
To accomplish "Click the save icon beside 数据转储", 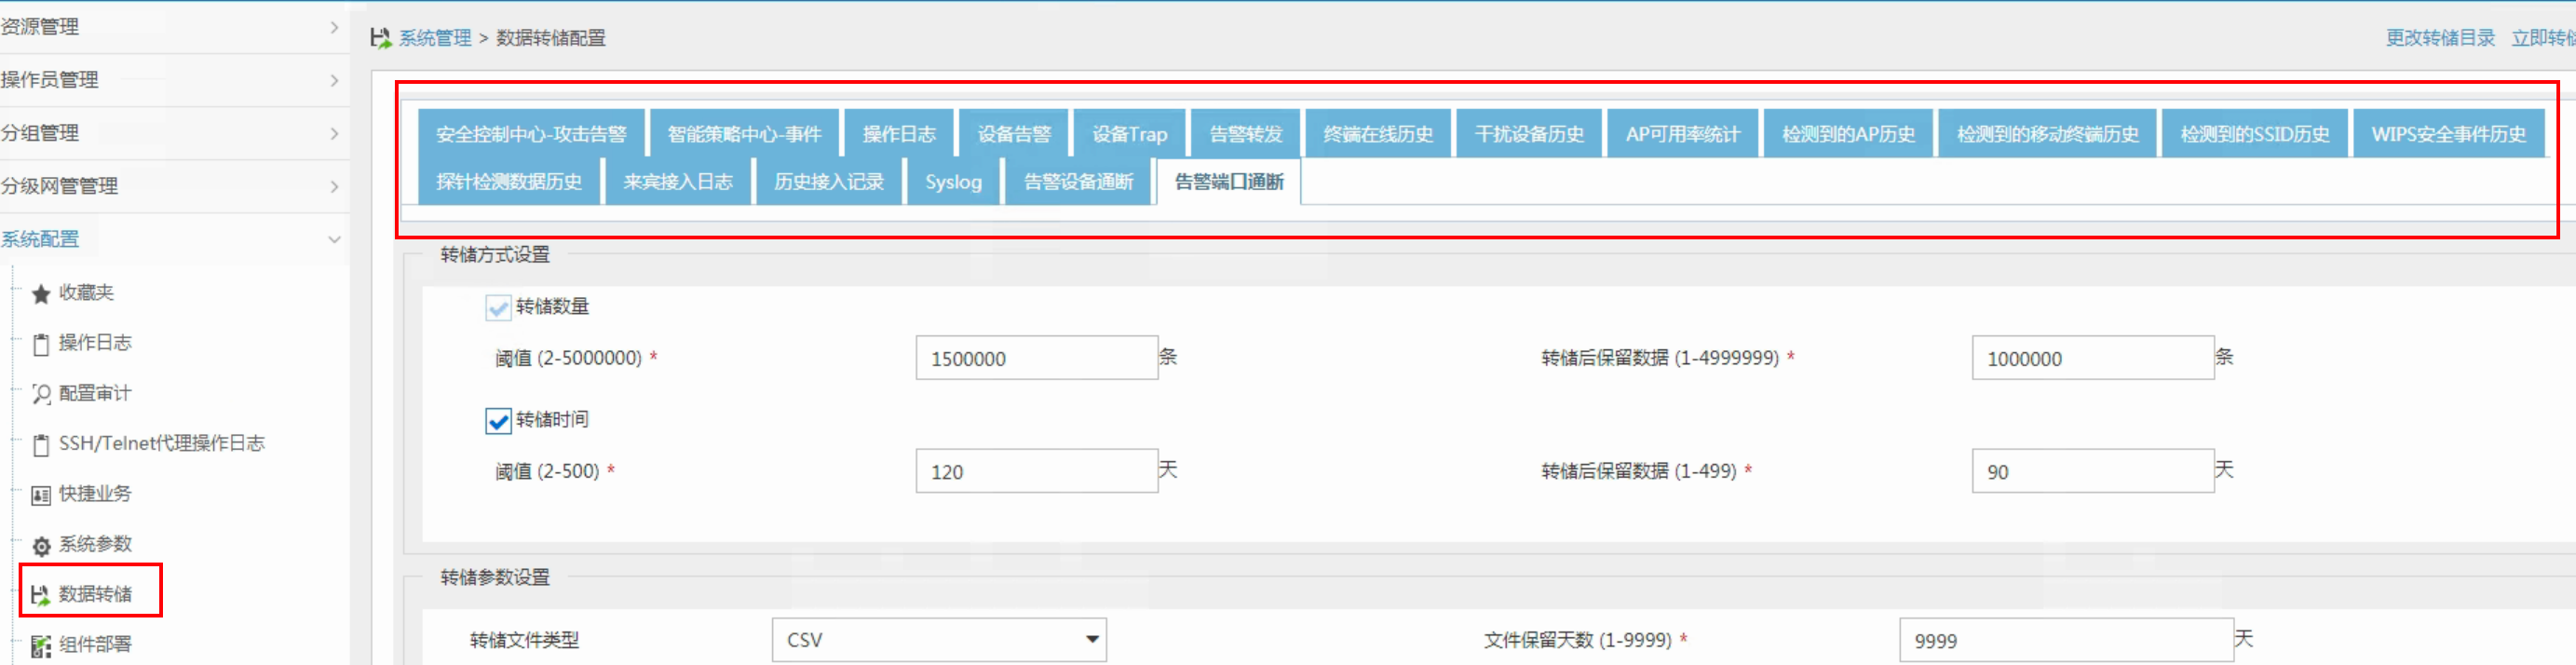I will coord(41,595).
